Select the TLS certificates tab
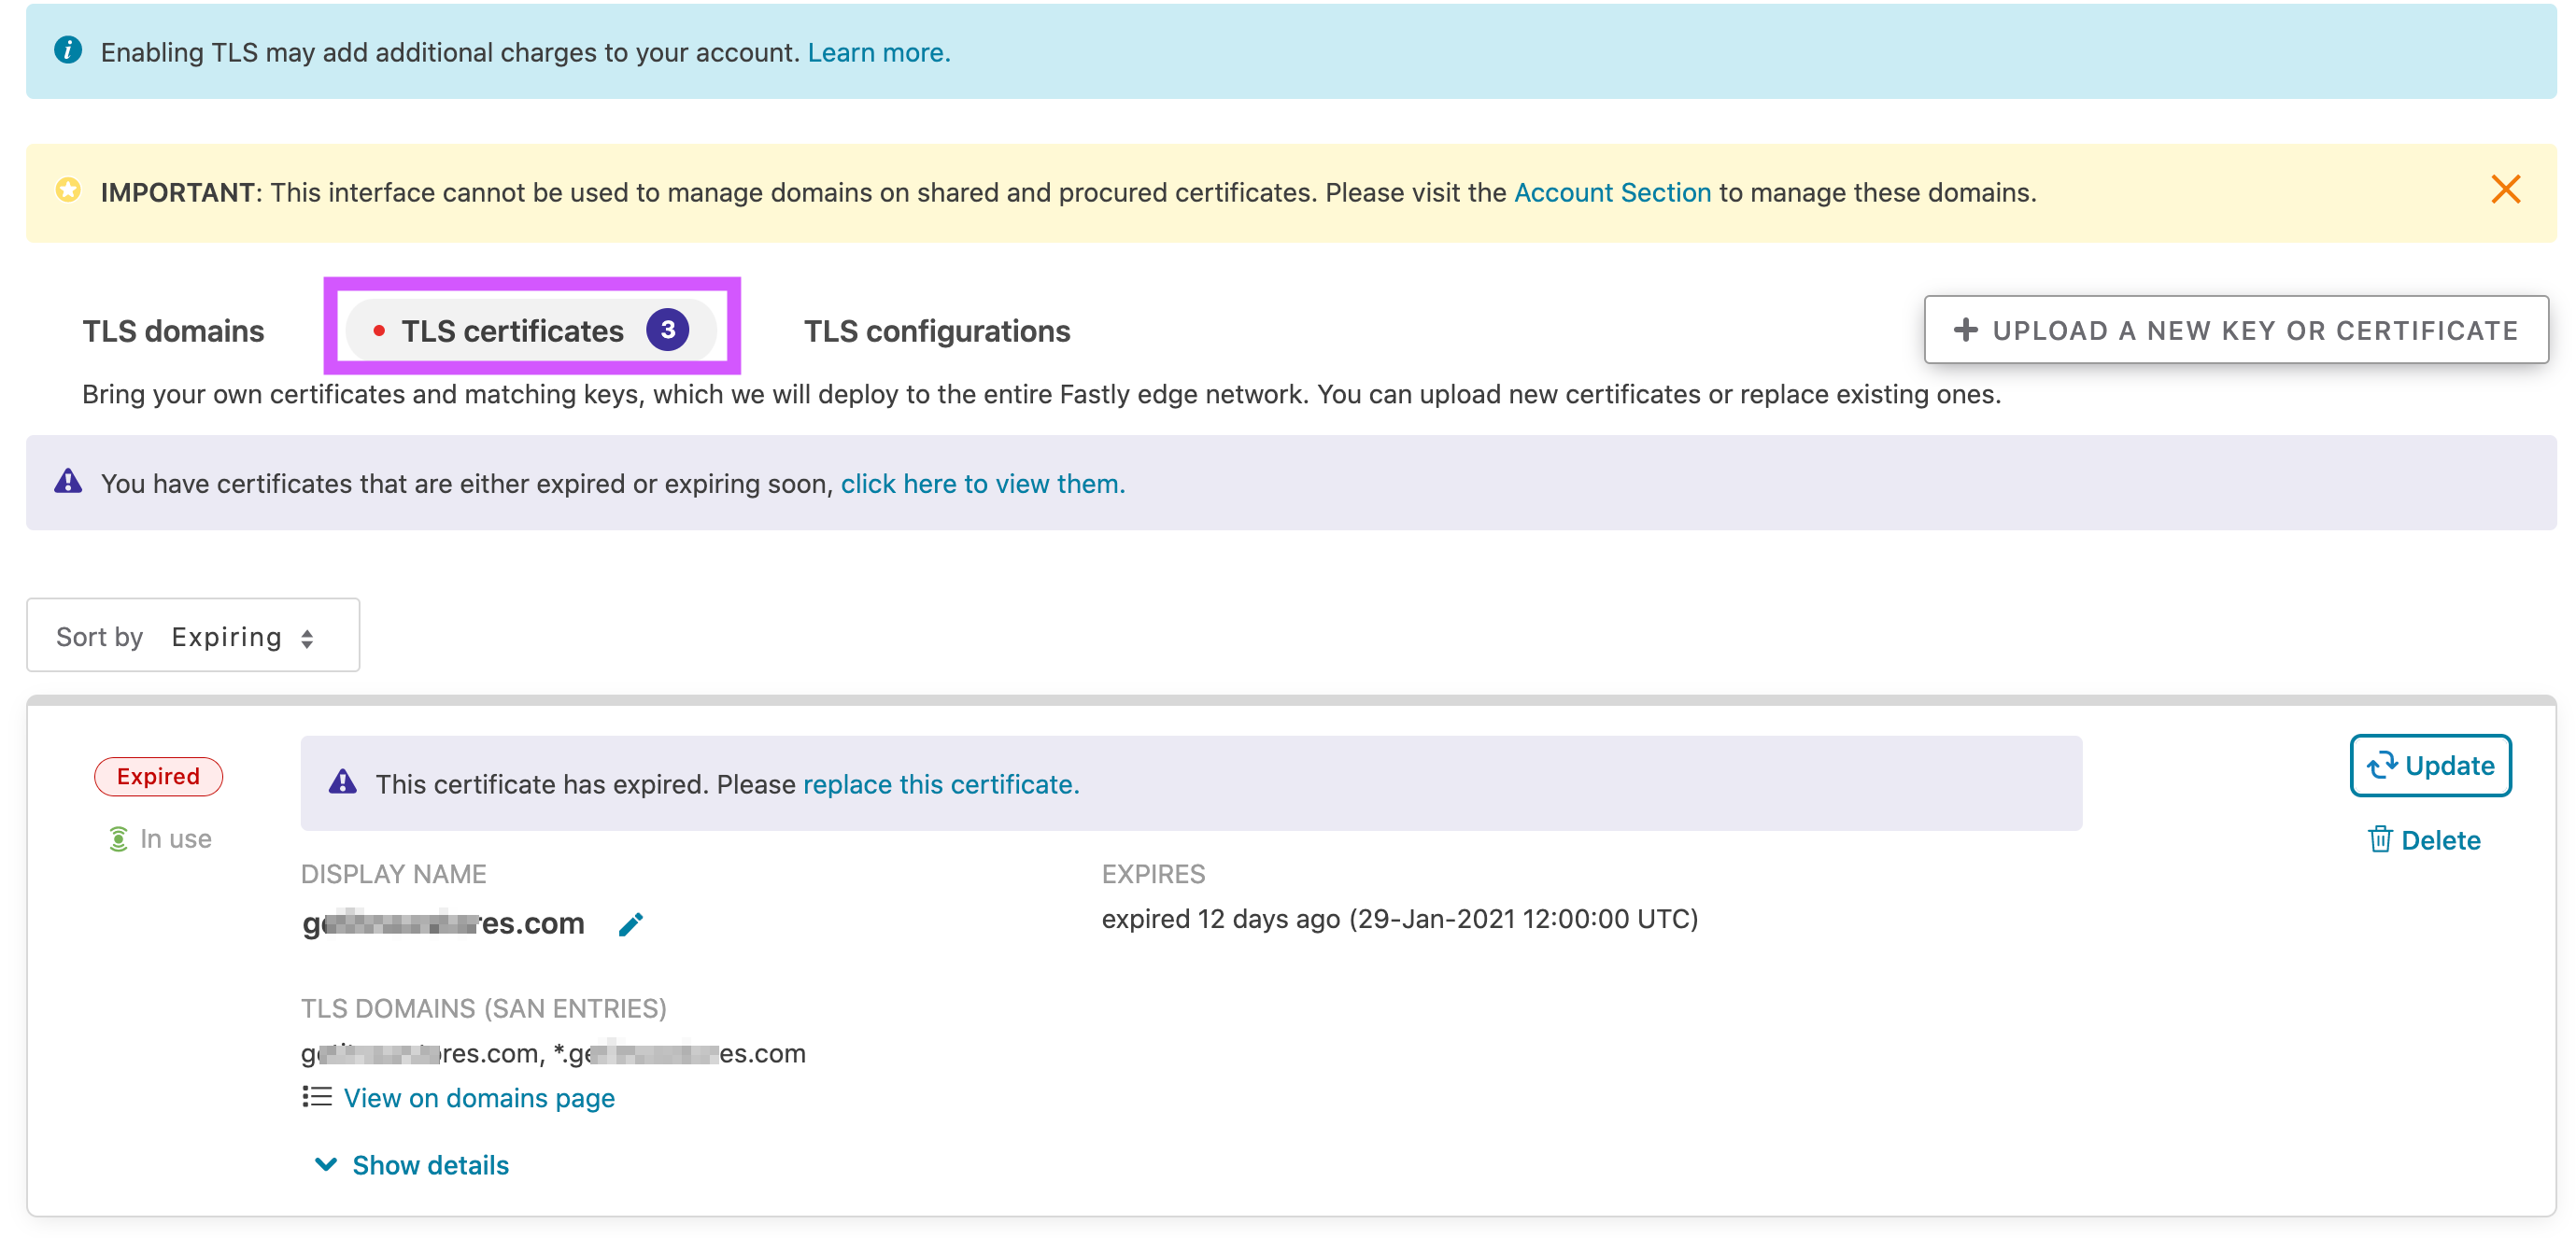The image size is (2576, 1238). (x=531, y=329)
